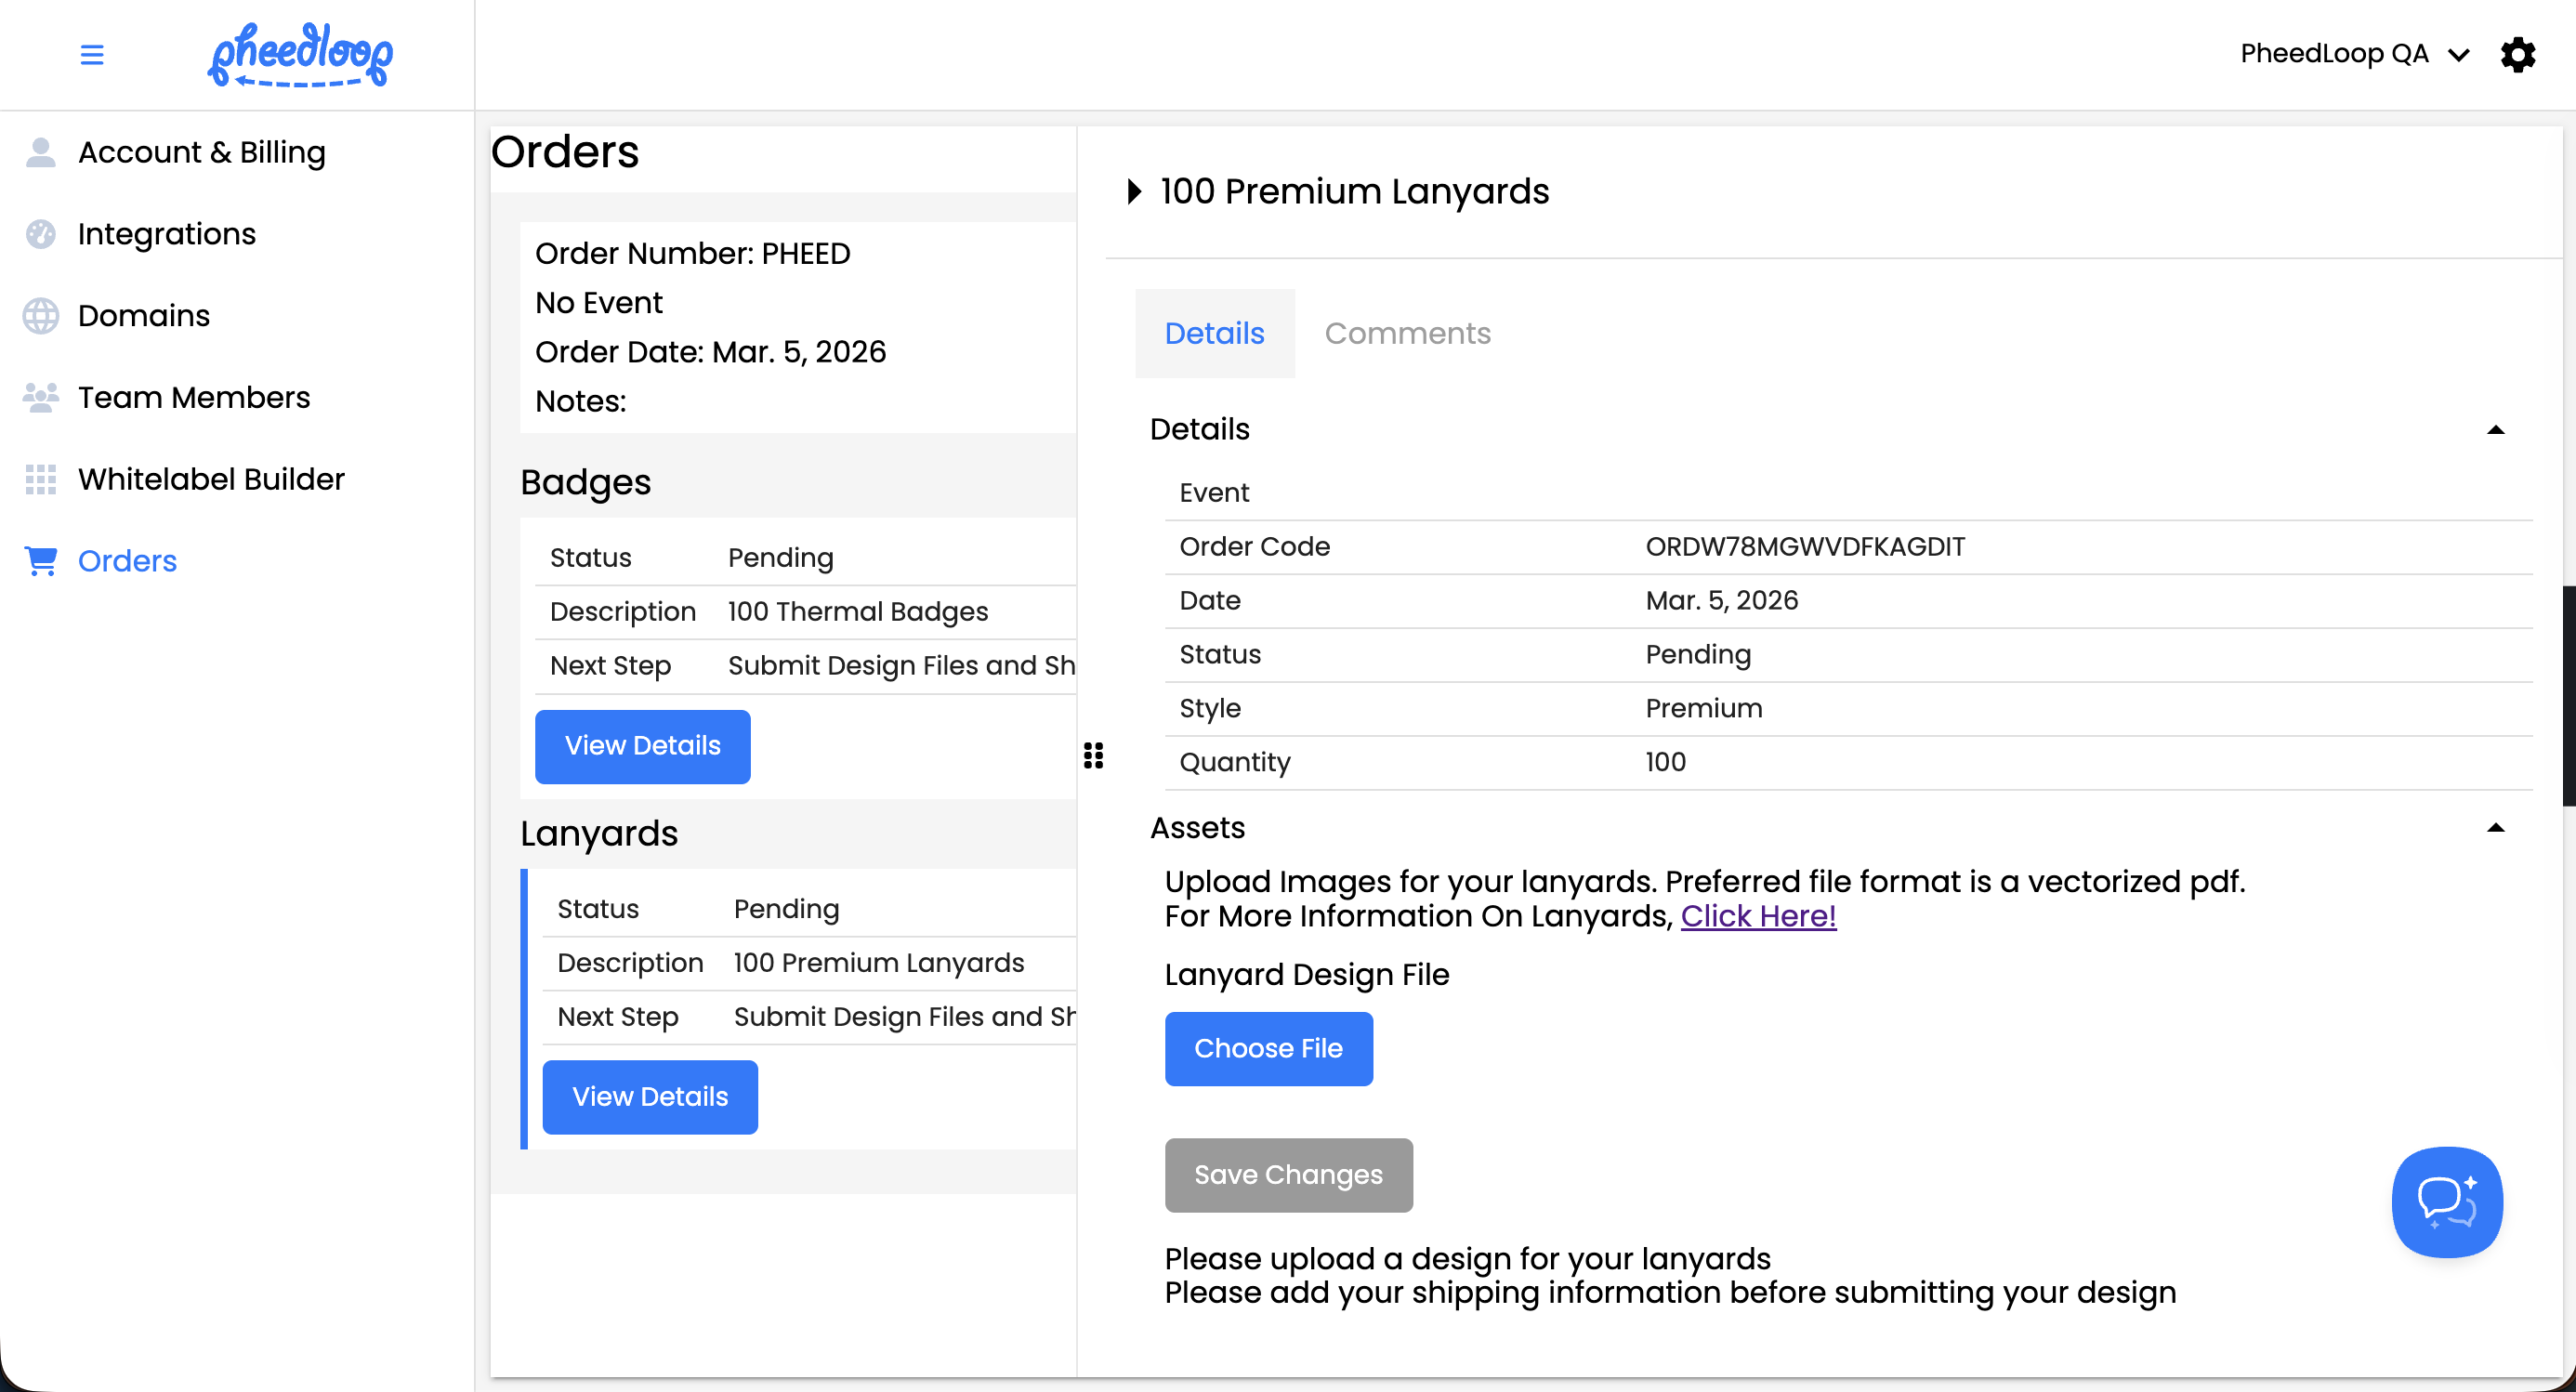Viewport: 2576px width, 1392px height.
Task: Click the Team Members people icon
Action: pyautogui.click(x=41, y=398)
